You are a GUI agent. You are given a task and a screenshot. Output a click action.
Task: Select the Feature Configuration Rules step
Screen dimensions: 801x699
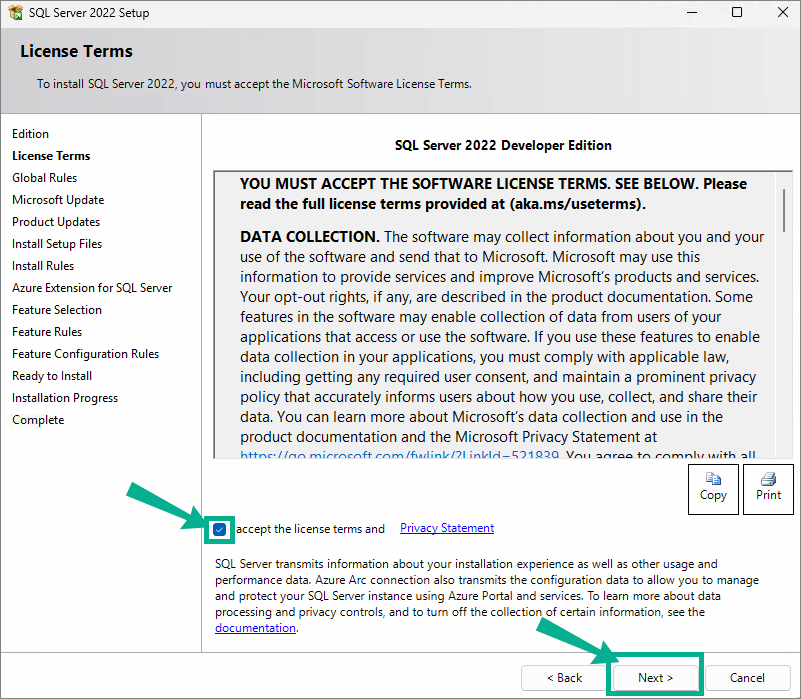86,354
